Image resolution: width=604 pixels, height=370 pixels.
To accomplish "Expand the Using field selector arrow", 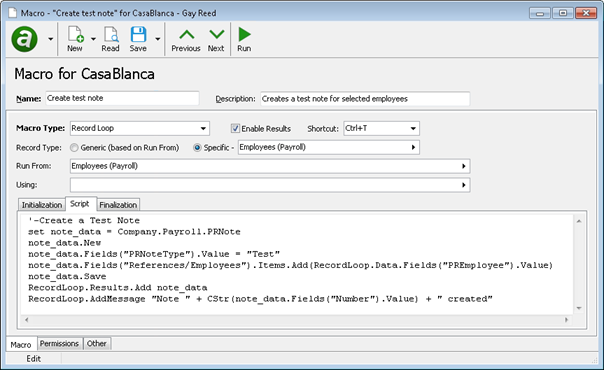I will pos(464,185).
